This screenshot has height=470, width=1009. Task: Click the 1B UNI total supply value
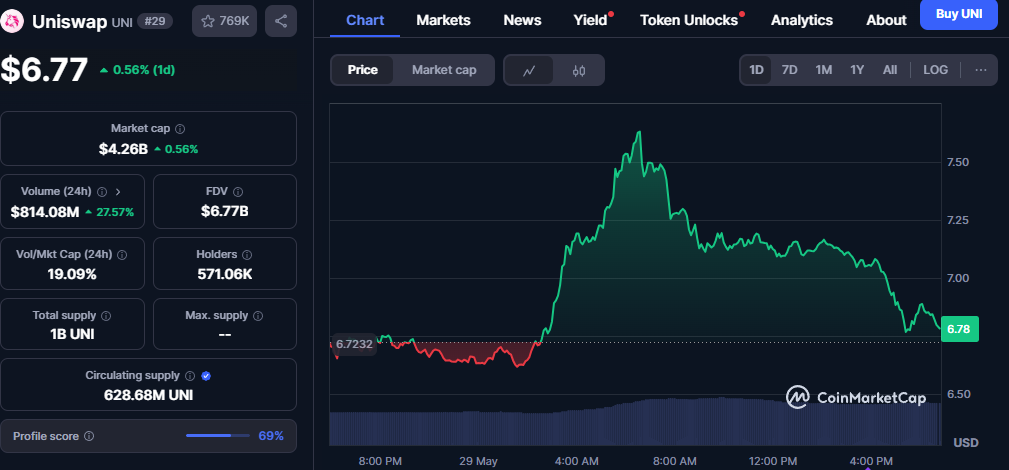72,335
